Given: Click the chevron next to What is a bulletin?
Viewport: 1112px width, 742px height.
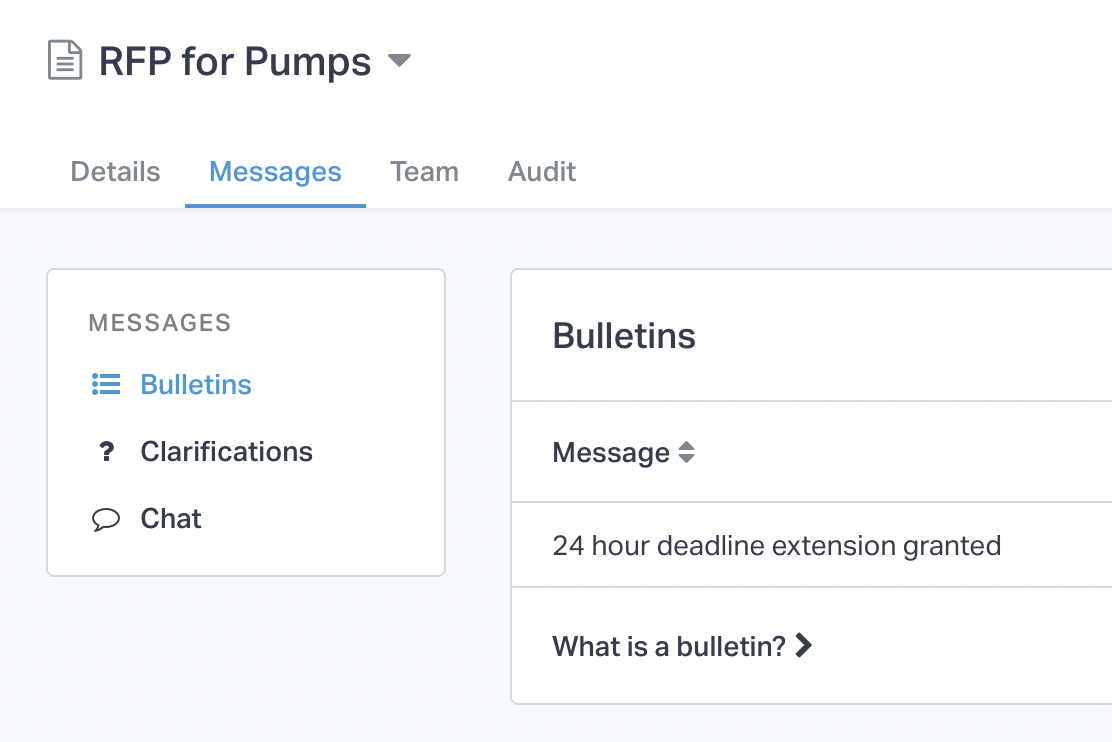Looking at the screenshot, I should coord(803,646).
